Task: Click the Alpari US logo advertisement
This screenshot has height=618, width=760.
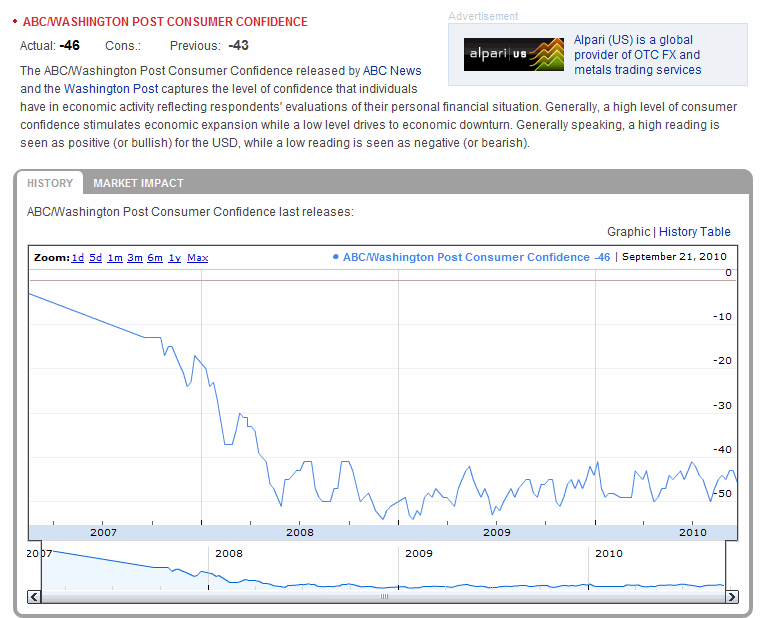Action: pos(514,54)
